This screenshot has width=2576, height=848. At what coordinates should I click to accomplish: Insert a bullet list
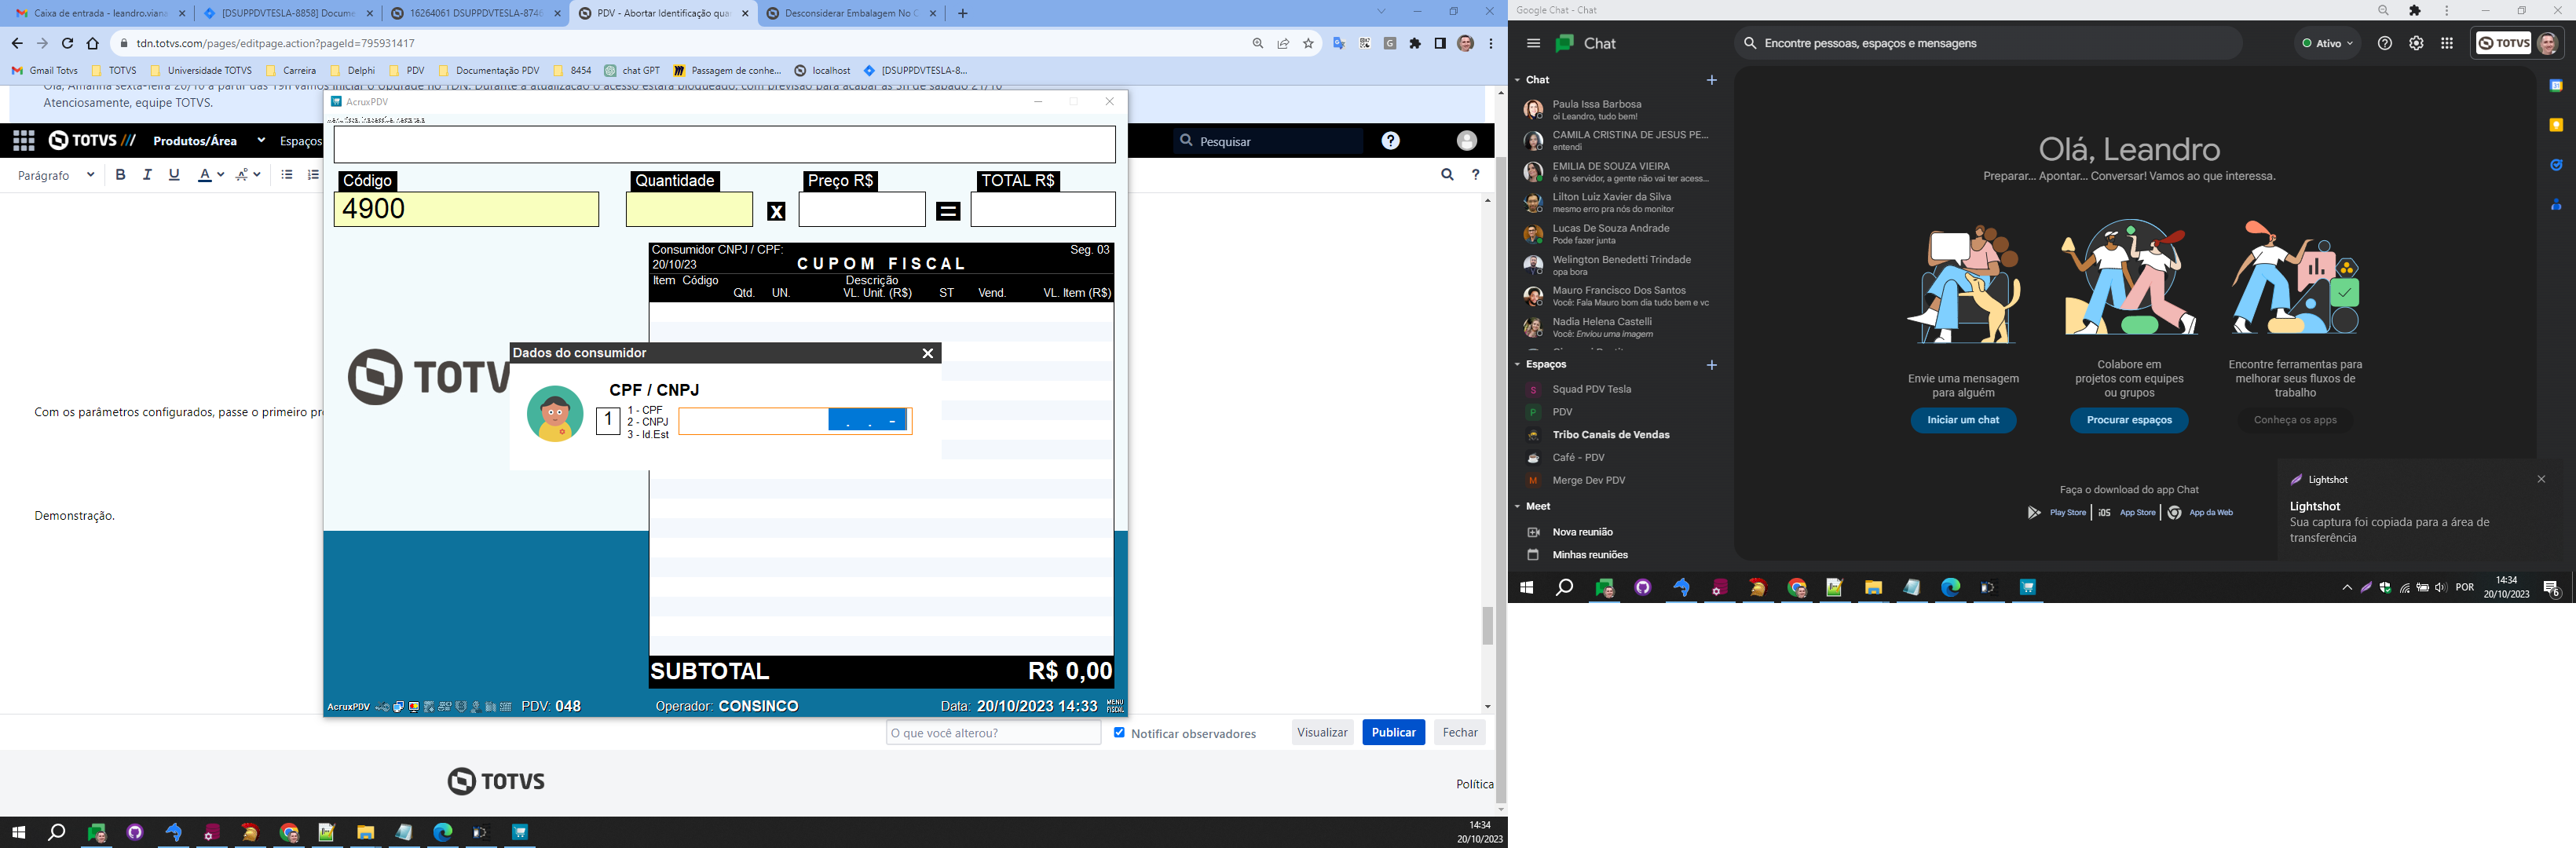(x=287, y=175)
